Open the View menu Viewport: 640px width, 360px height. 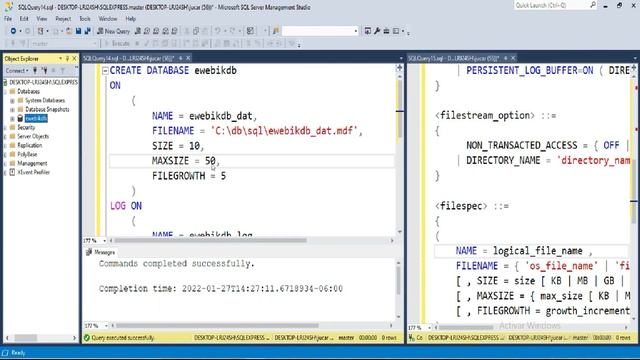[x=42, y=19]
